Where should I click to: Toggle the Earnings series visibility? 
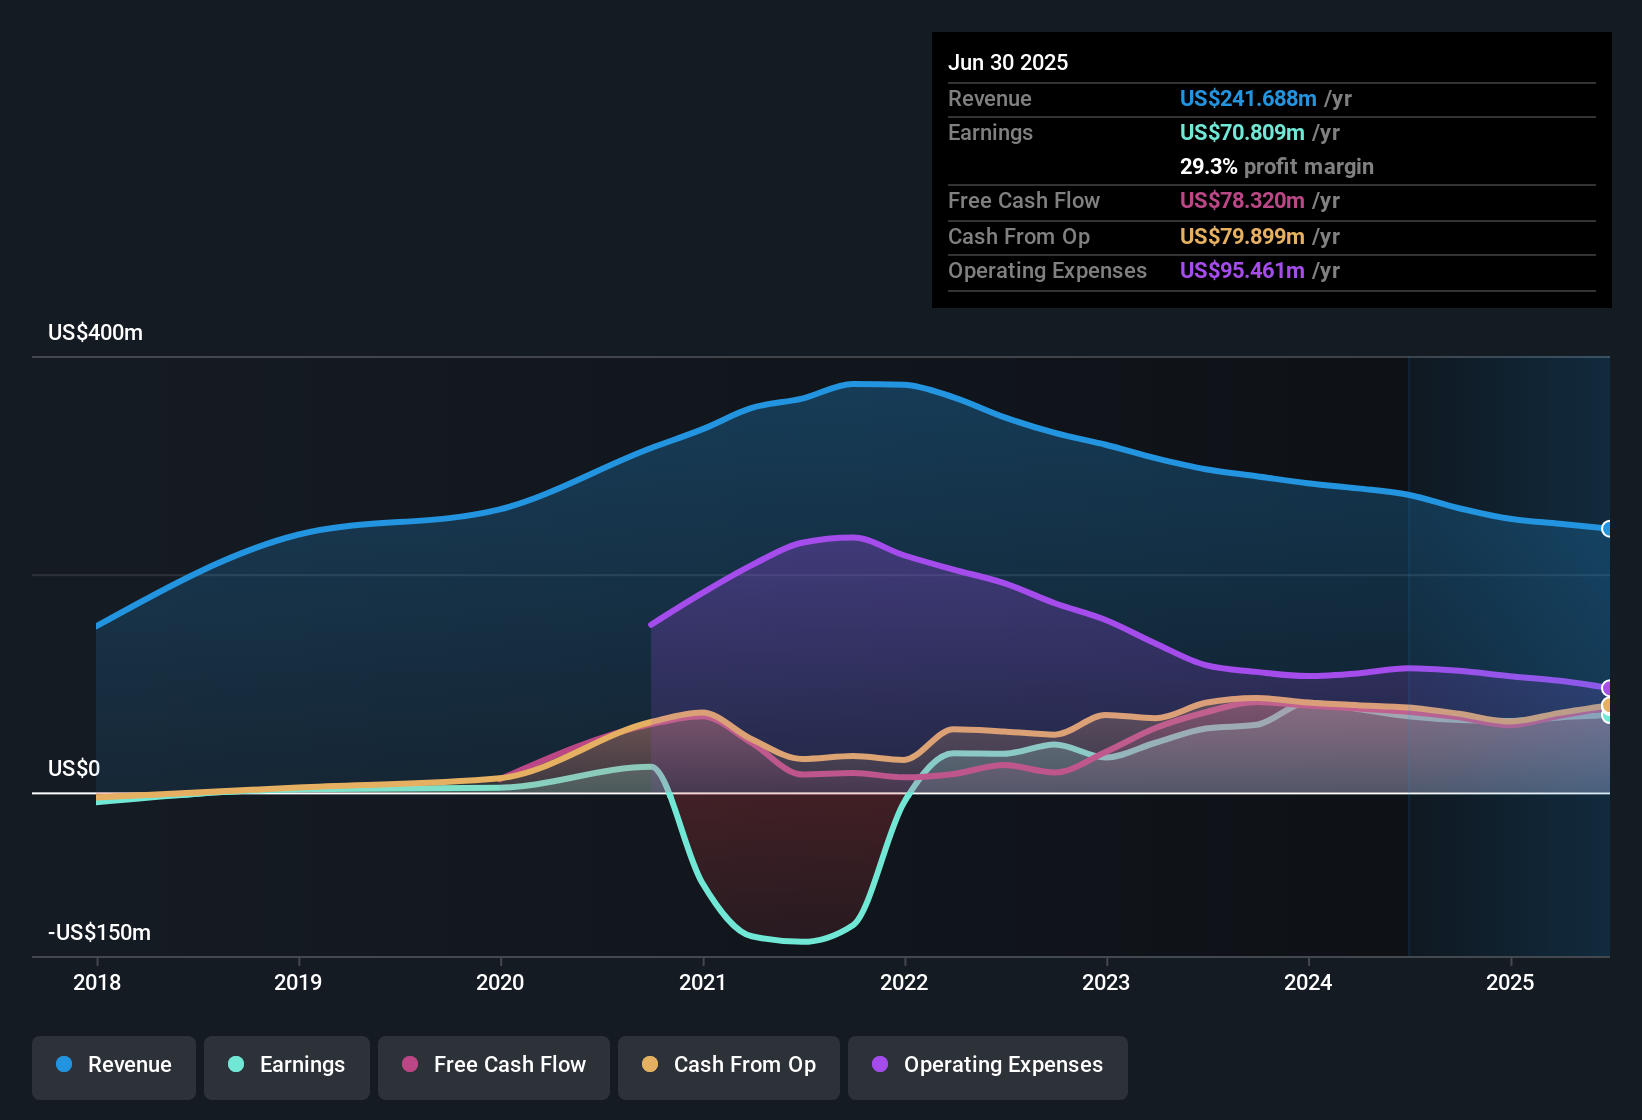286,1065
